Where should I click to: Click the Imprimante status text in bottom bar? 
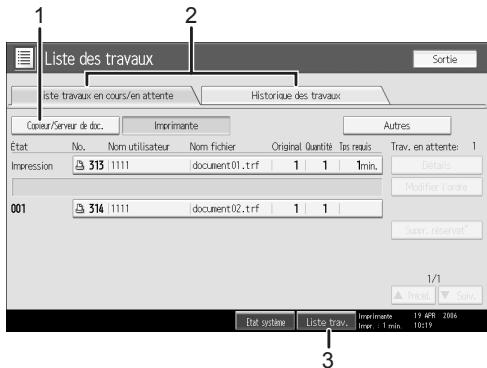(x=375, y=316)
